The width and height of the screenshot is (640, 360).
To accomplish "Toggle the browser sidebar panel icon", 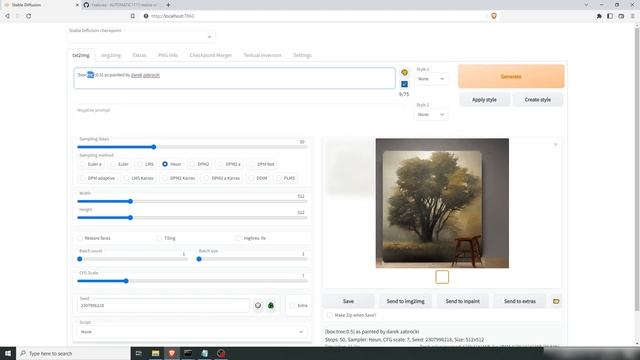I will pos(610,16).
